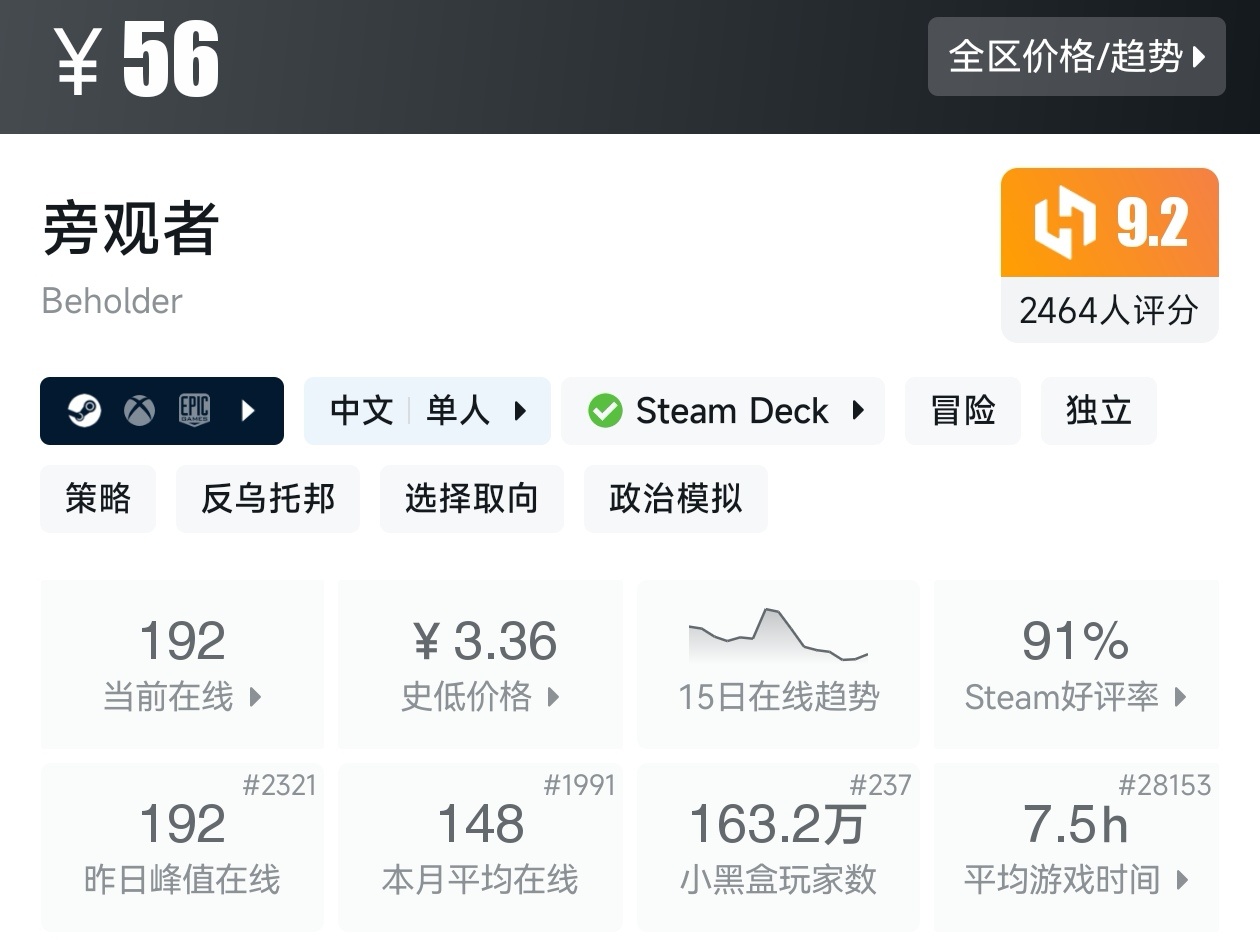Tap the 148 monthly average value

[x=481, y=825]
